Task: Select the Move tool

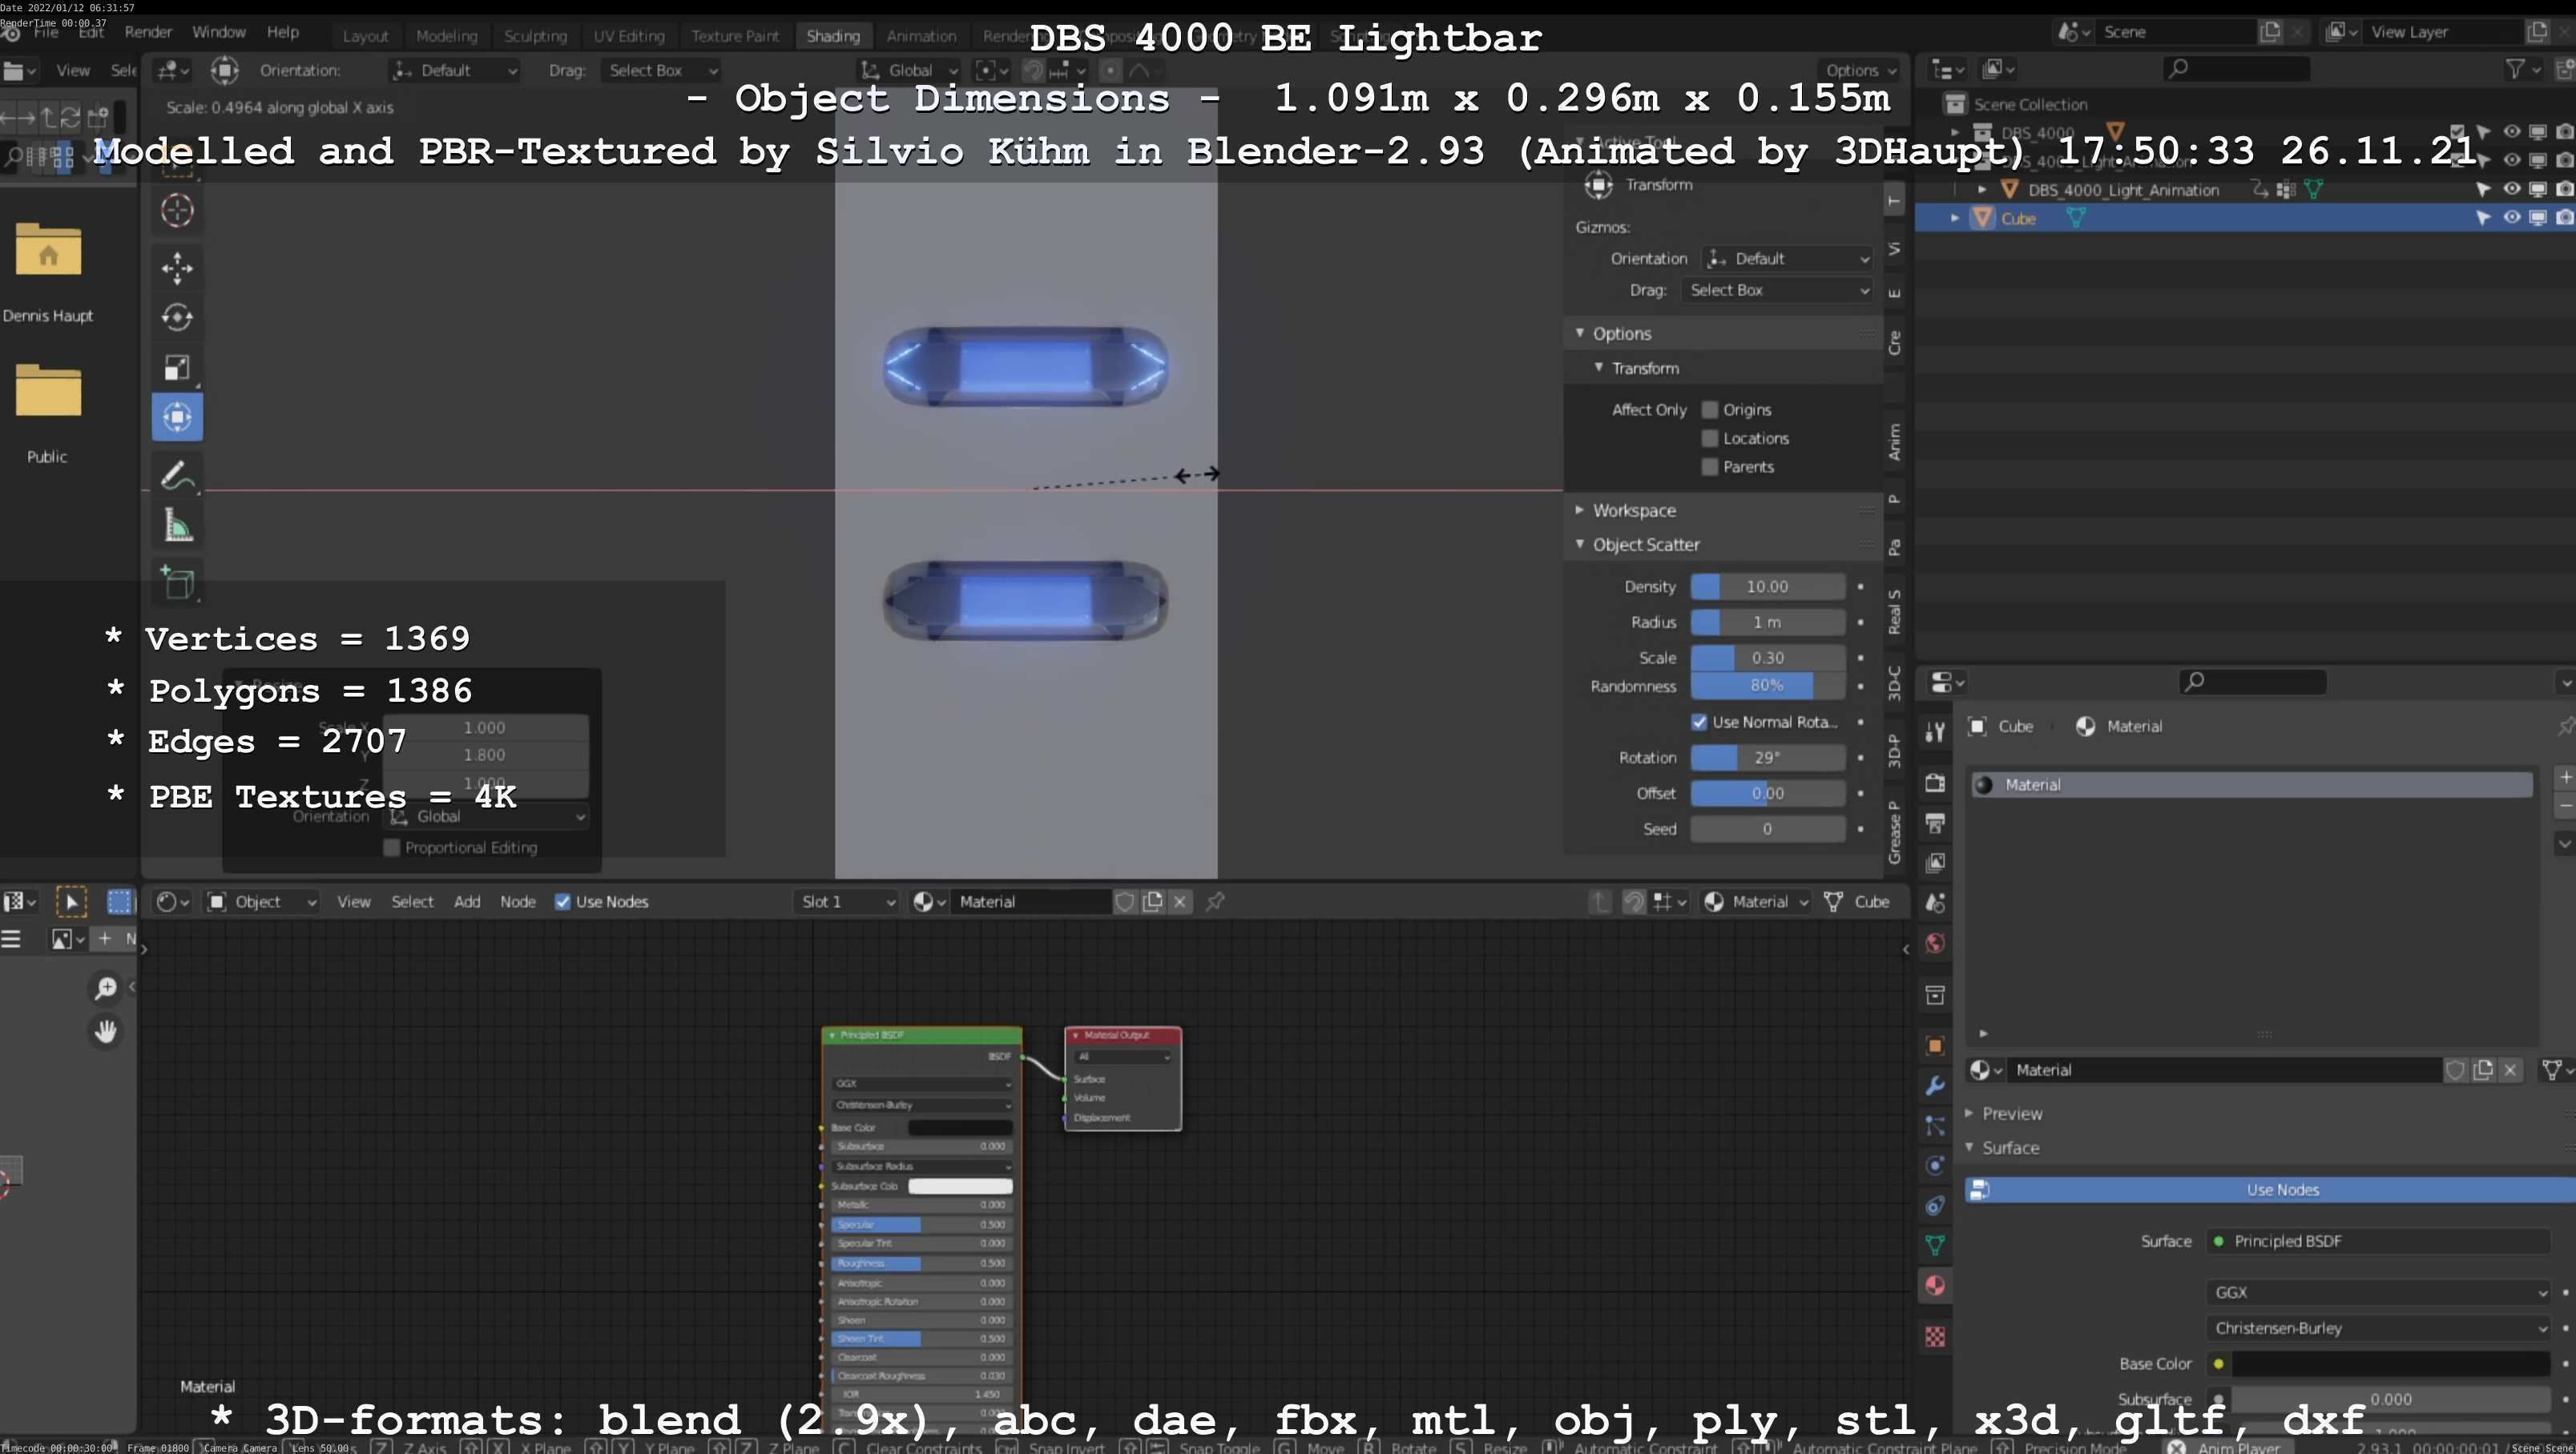Action: click(x=177, y=268)
